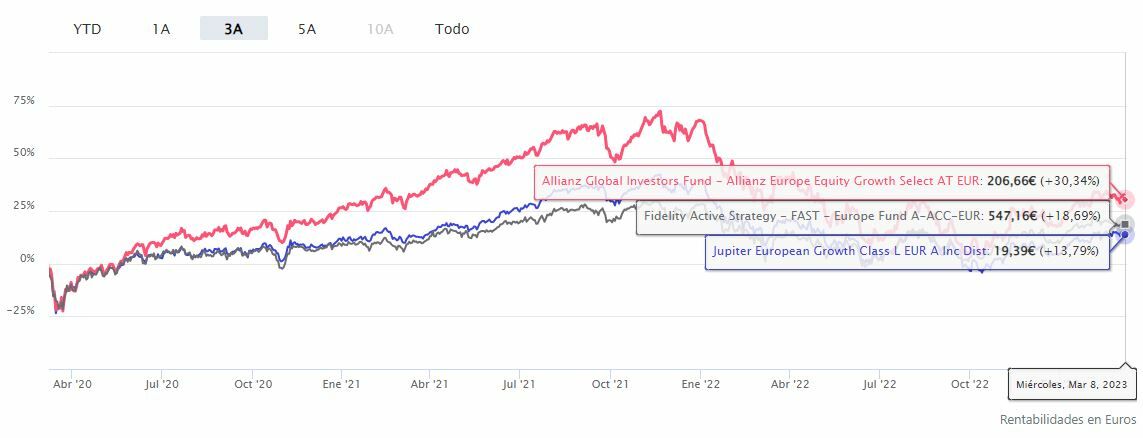
Task: Choose the 5A time range
Action: (x=307, y=29)
